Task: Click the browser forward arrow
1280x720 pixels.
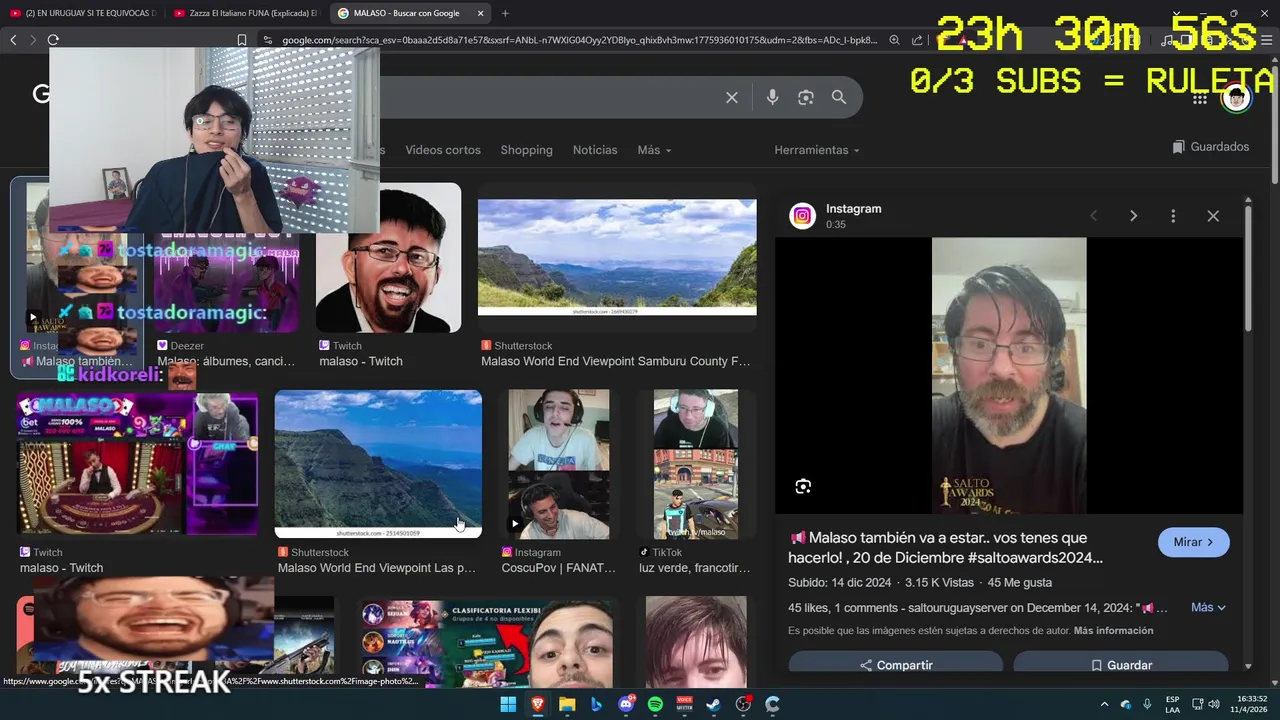Action: [33, 40]
